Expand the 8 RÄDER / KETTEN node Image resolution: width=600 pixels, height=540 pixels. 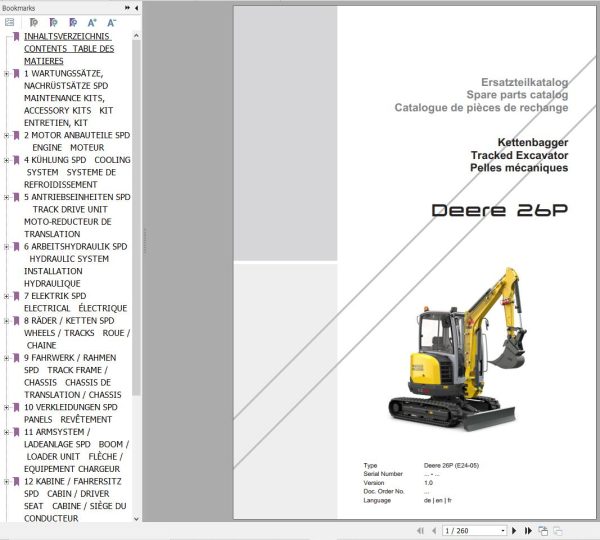click(x=7, y=321)
